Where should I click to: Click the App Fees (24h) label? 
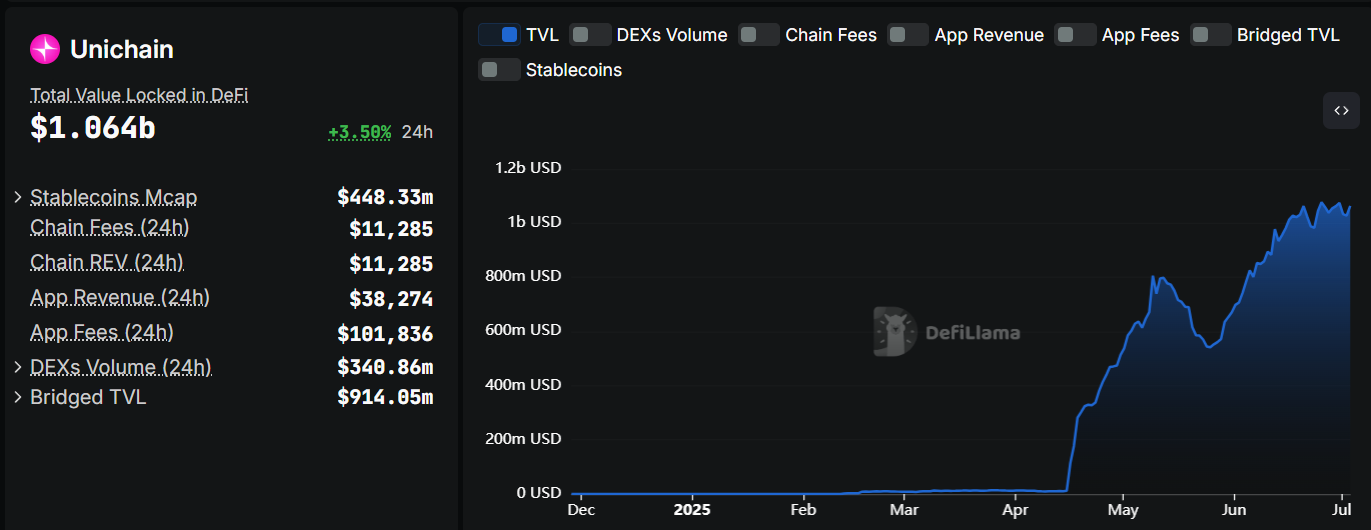pyautogui.click(x=102, y=332)
